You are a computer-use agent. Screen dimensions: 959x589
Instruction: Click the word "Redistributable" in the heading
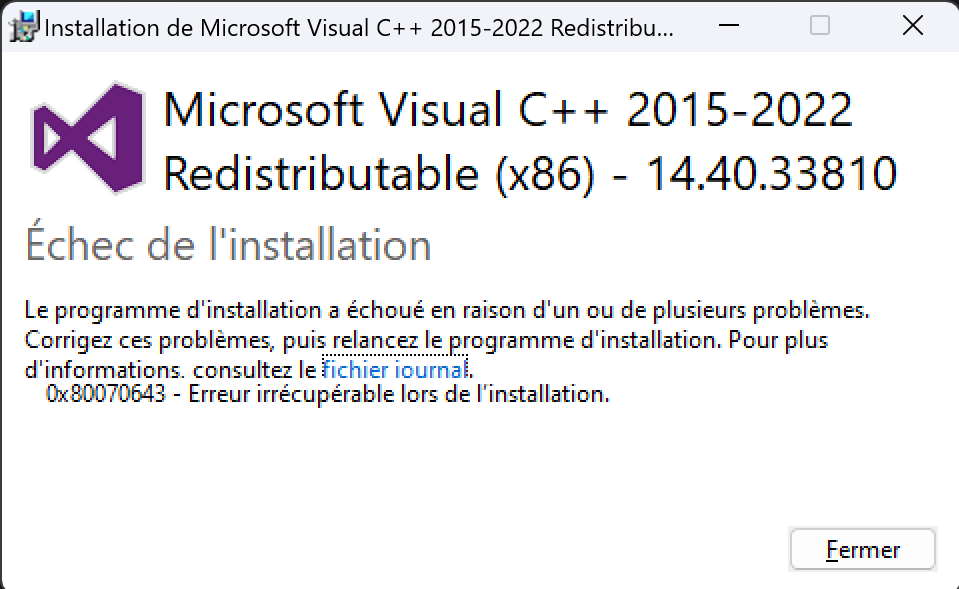(x=320, y=173)
